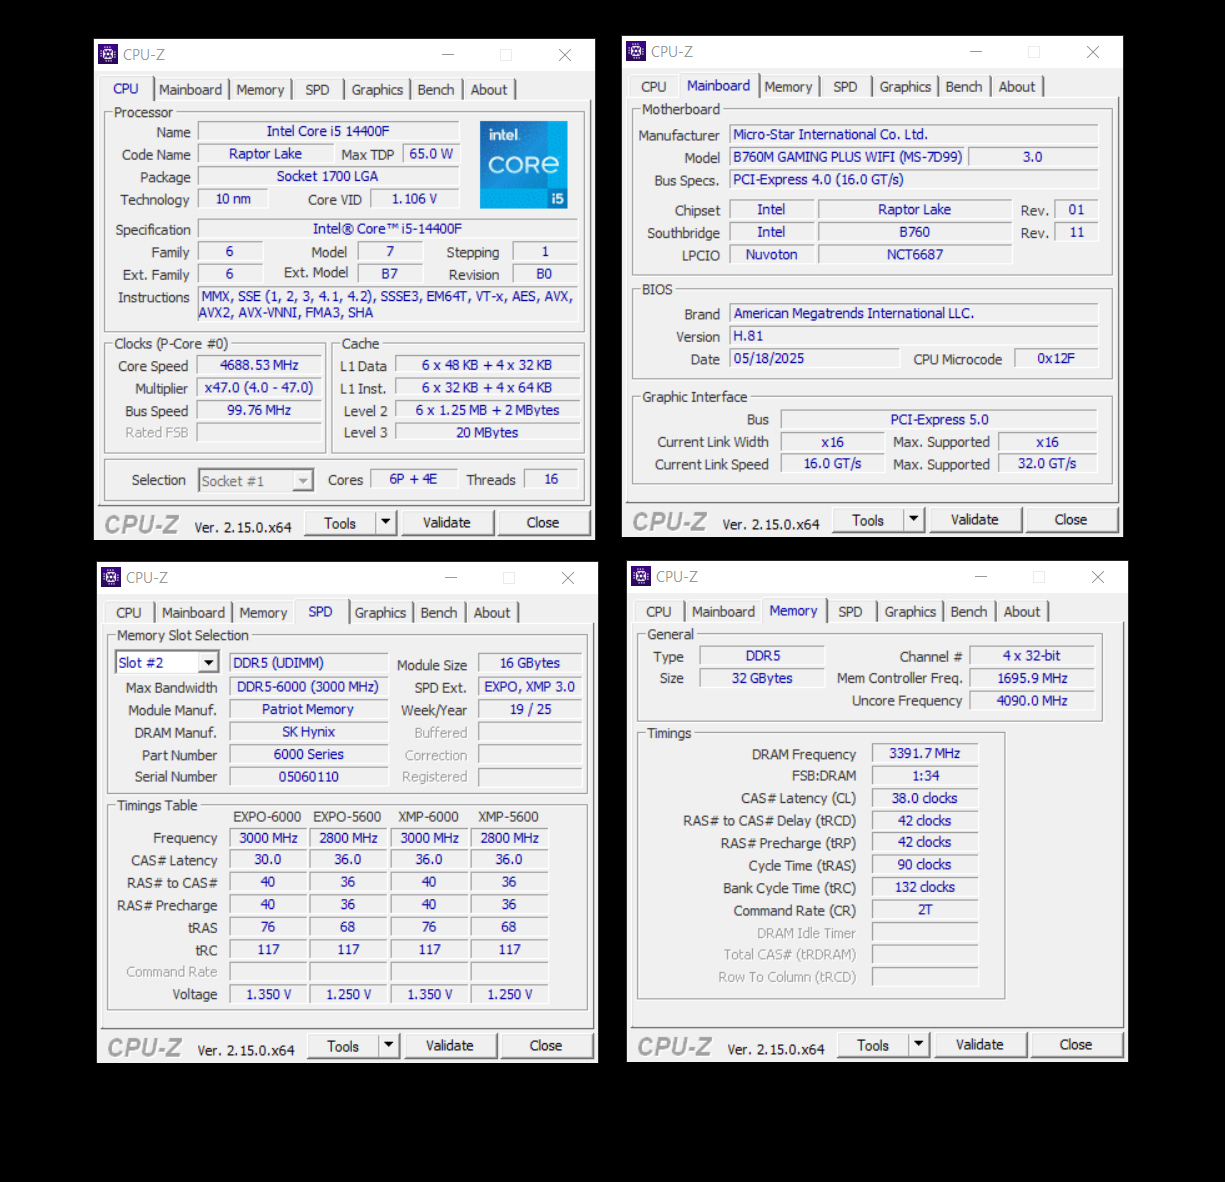The width and height of the screenshot is (1225, 1182).
Task: Go to Bench tab in the CPU window
Action: [436, 90]
